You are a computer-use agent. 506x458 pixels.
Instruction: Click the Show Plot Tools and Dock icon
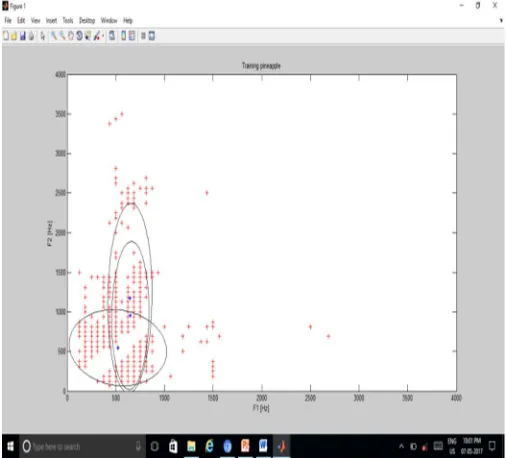[x=151, y=36]
